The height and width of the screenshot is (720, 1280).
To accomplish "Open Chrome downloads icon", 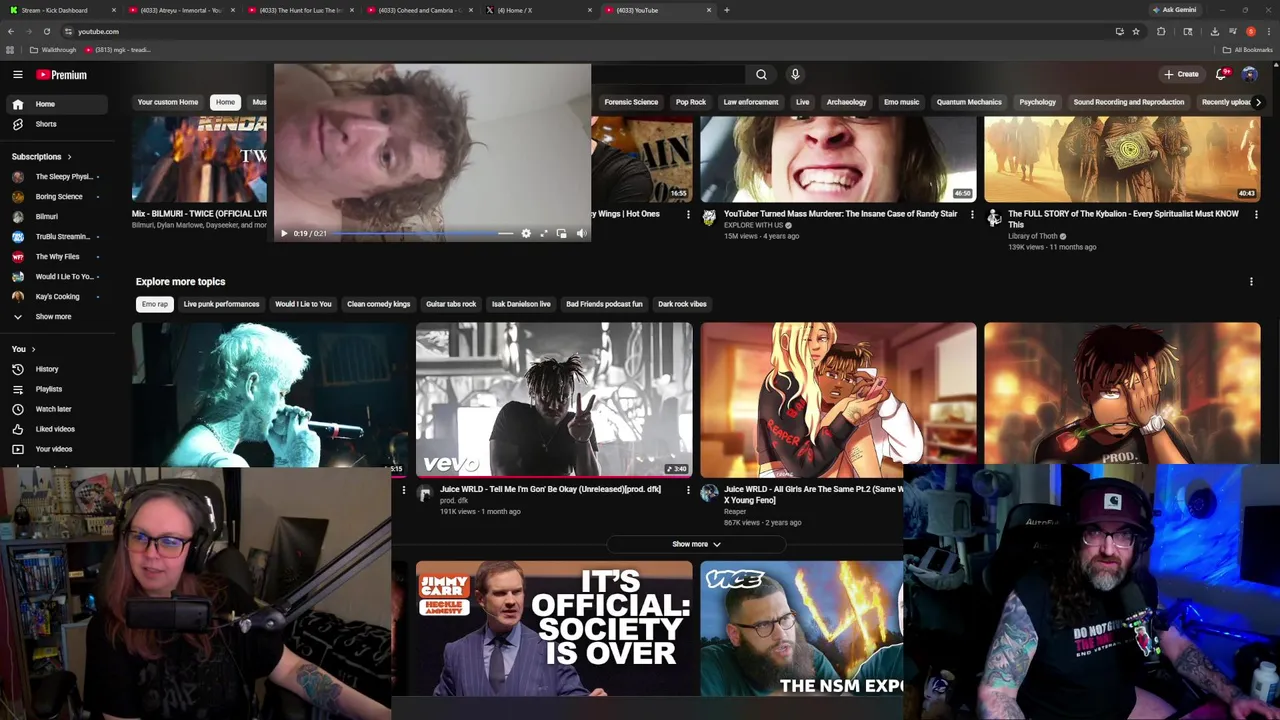I will tap(1214, 31).
